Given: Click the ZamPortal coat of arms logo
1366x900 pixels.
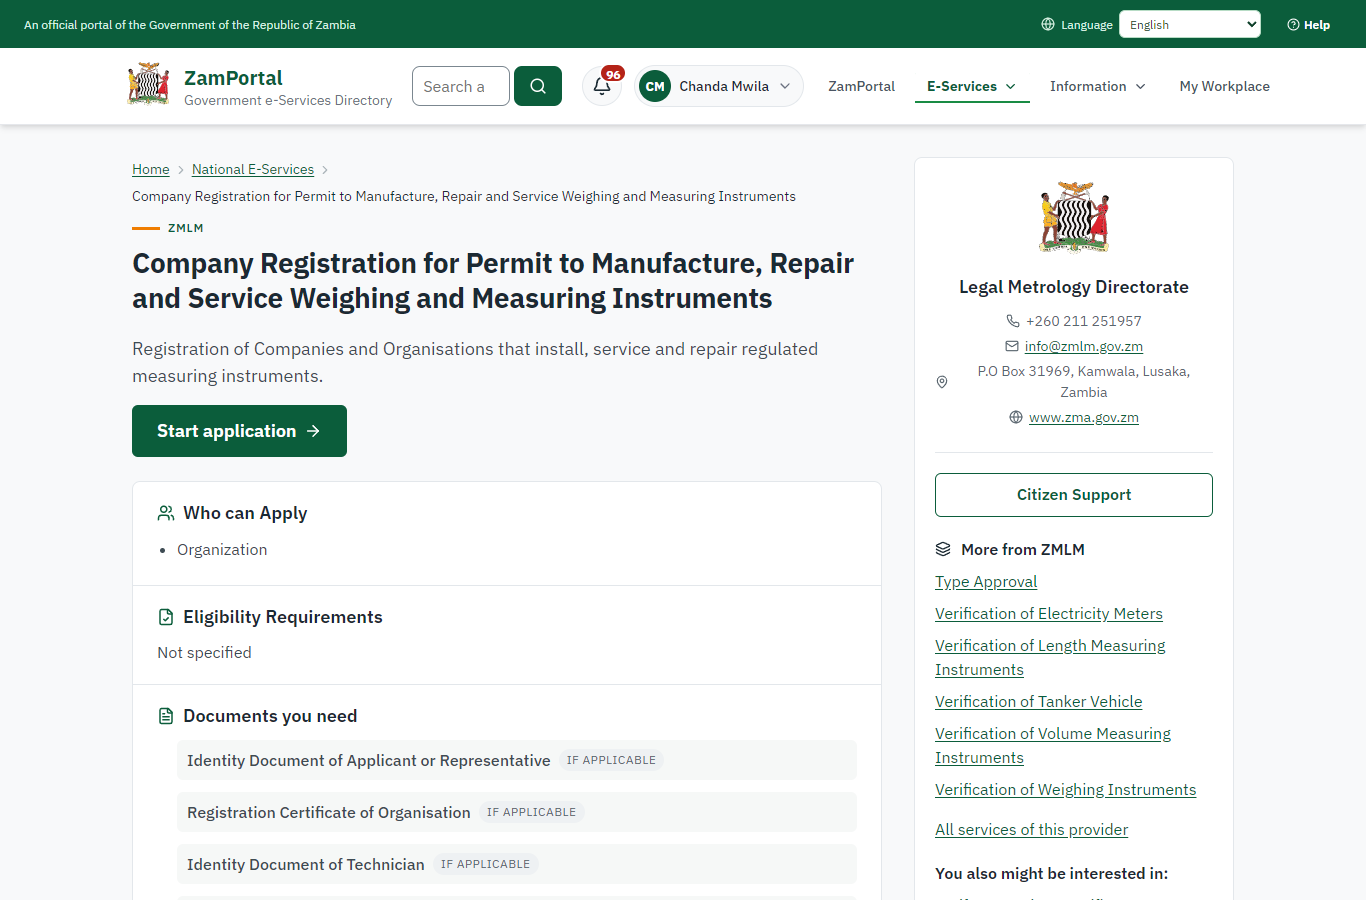Looking at the screenshot, I should (149, 84).
